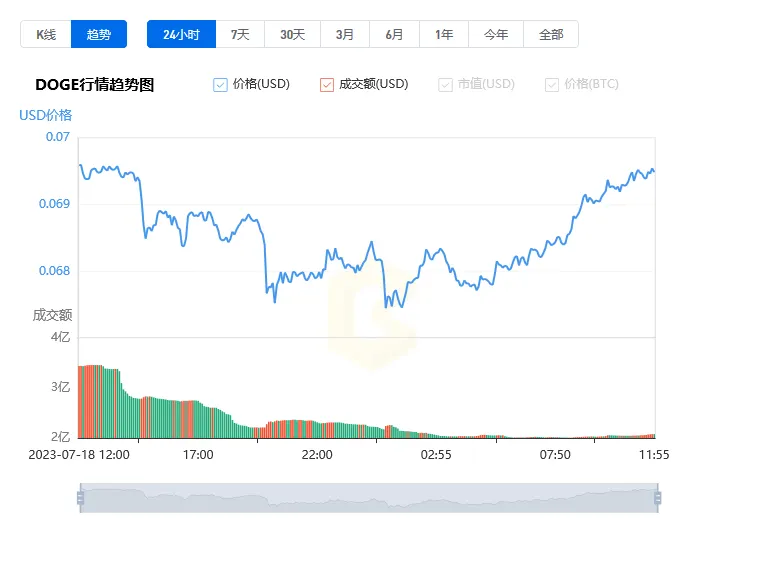Select the 24小时 time range
This screenshot has height=563, width=780.
181,34
